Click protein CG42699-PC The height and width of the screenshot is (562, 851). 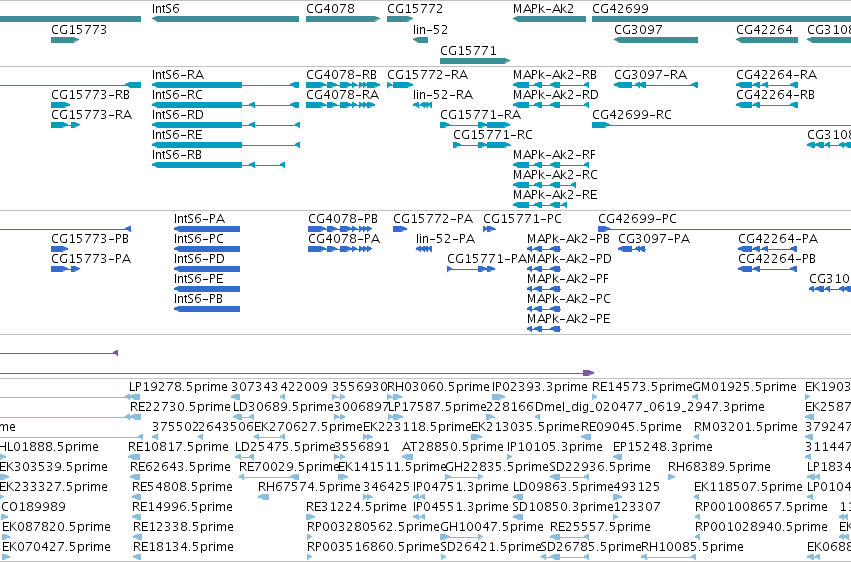click(725, 229)
